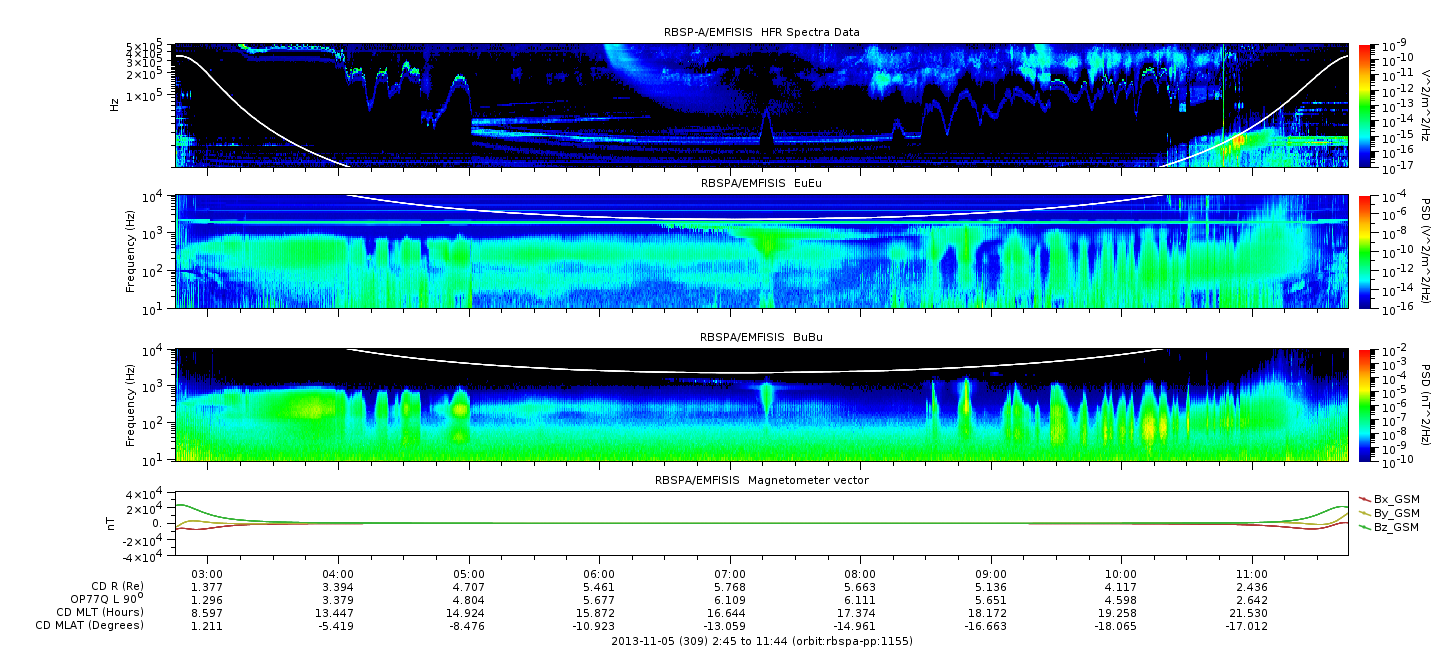Toggle the Bx_GSM legend entry
The height and width of the screenshot is (658, 1447).
tap(1395, 499)
